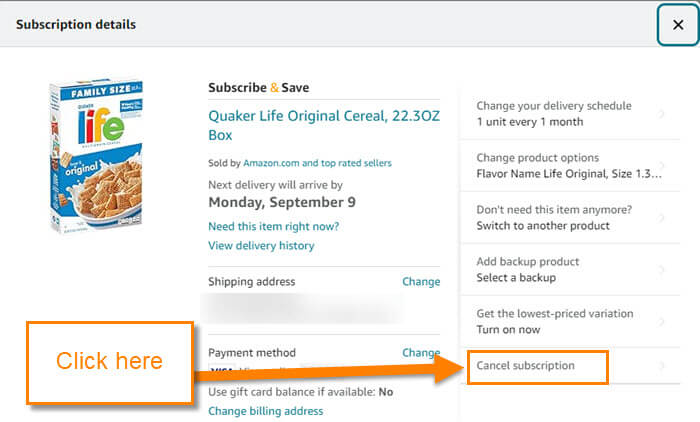Close the Subscription details dialog
This screenshot has height=422, width=700.
678,25
